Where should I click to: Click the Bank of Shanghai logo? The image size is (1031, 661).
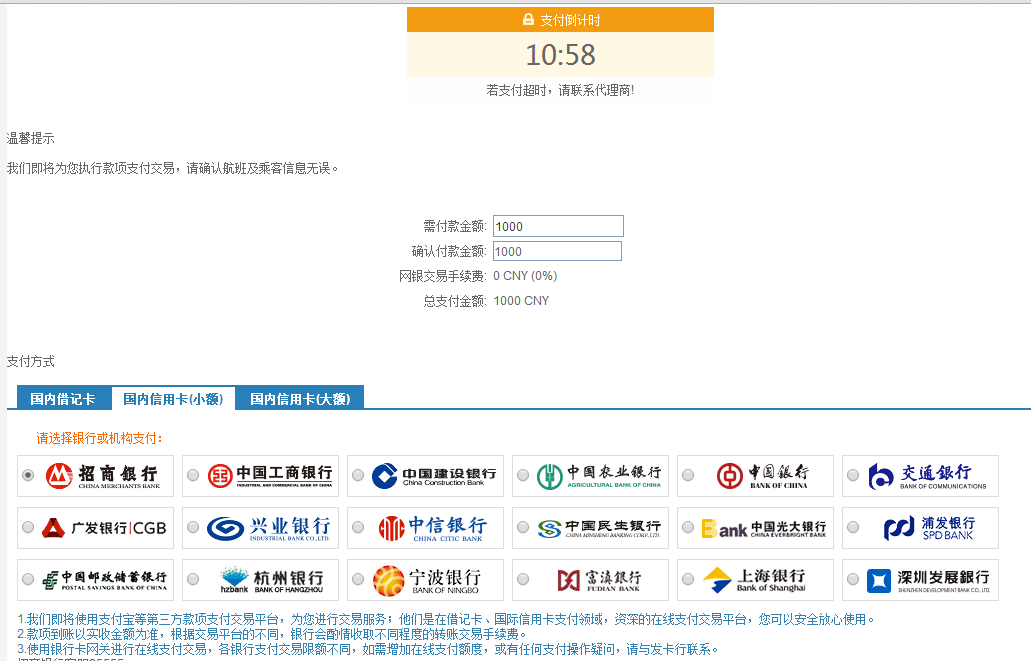[754, 580]
